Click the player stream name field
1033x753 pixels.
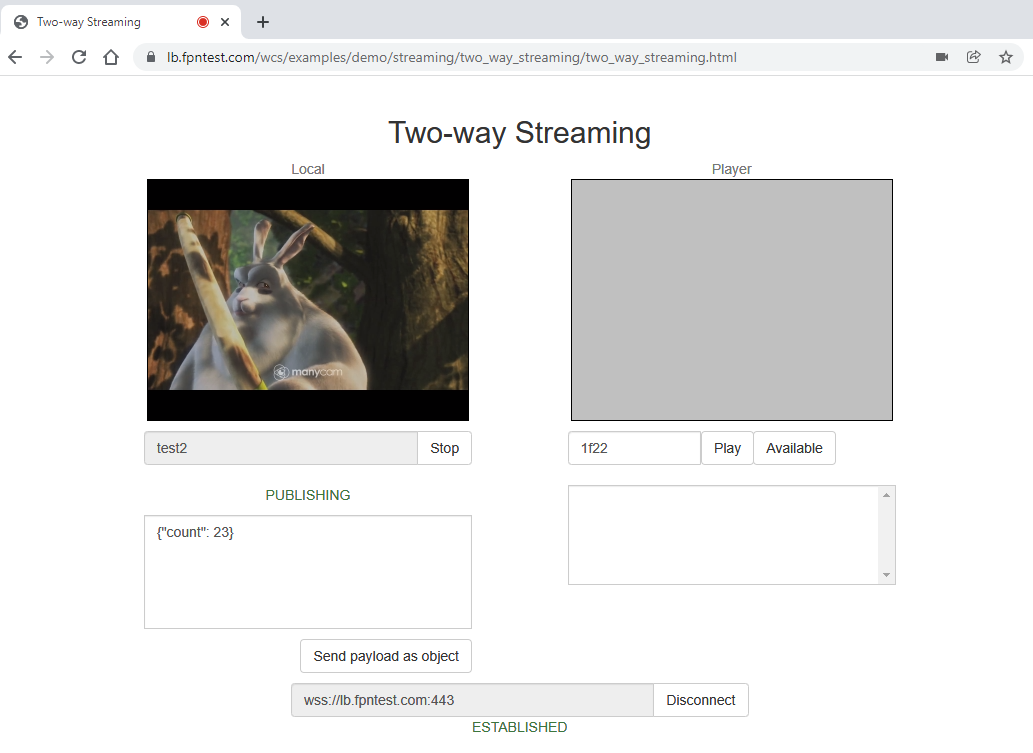[634, 448]
